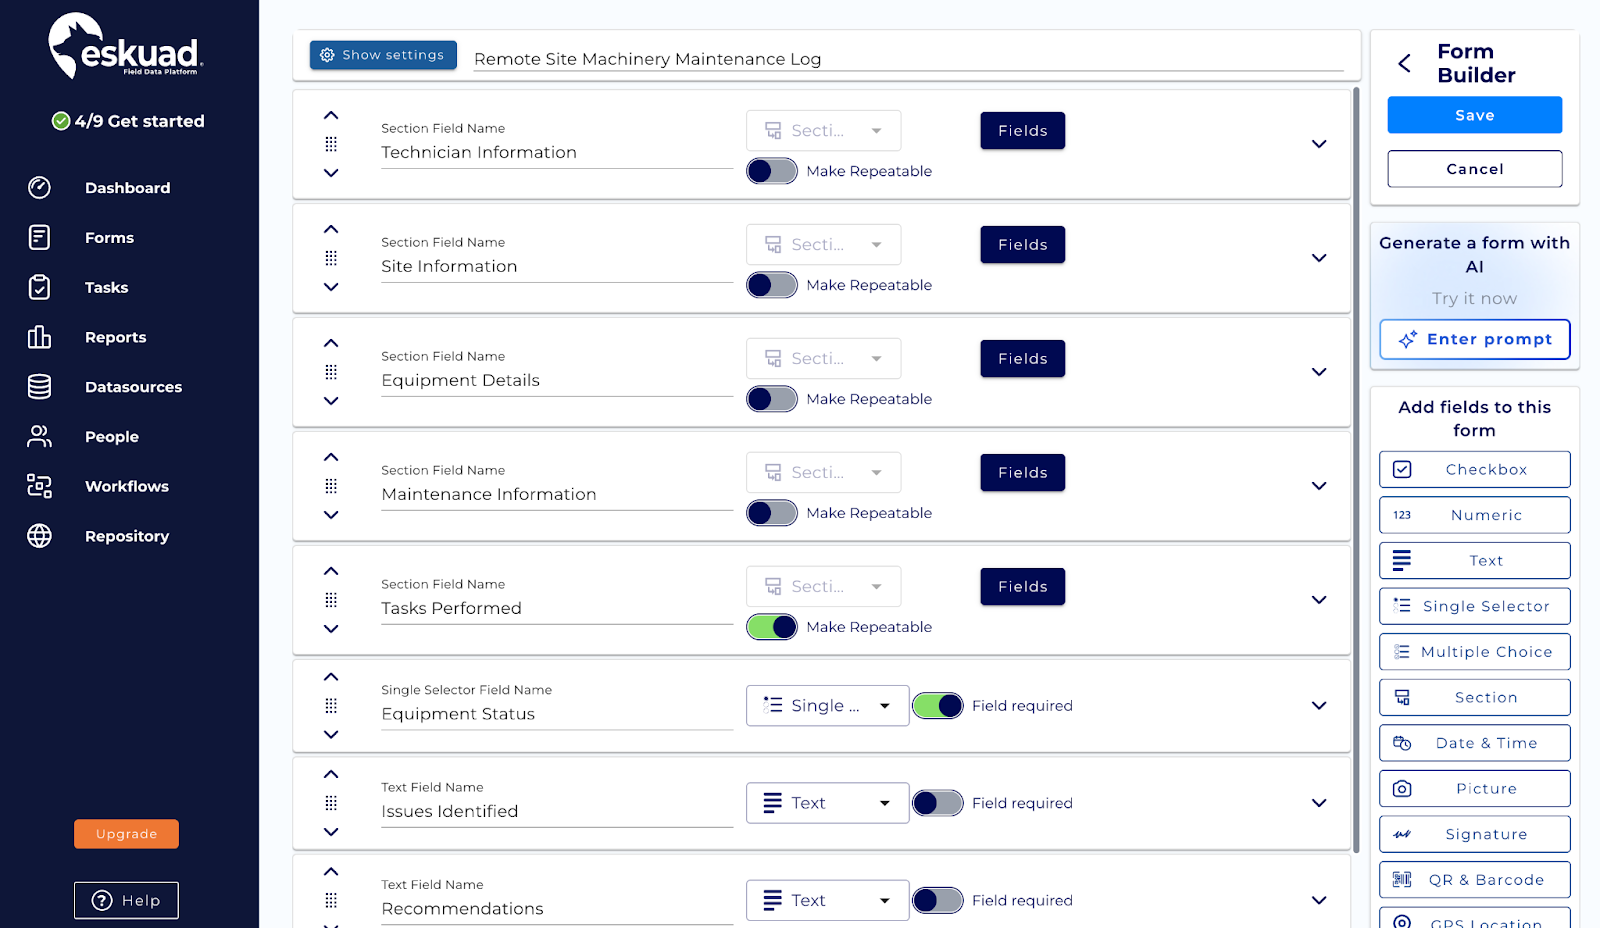Image resolution: width=1600 pixels, height=928 pixels.
Task: Click the eskuad logo
Action: pyautogui.click(x=126, y=46)
